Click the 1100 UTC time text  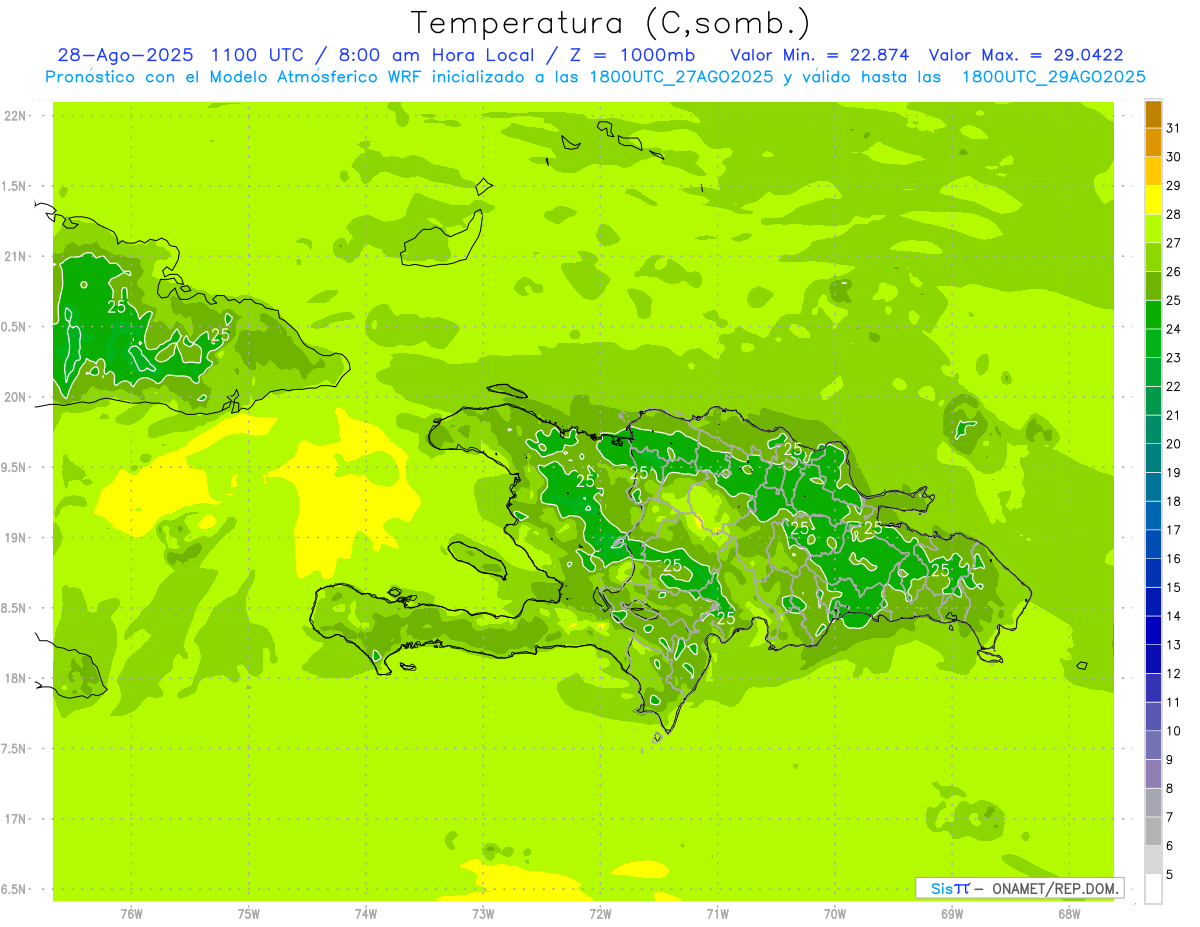pyautogui.click(x=258, y=55)
